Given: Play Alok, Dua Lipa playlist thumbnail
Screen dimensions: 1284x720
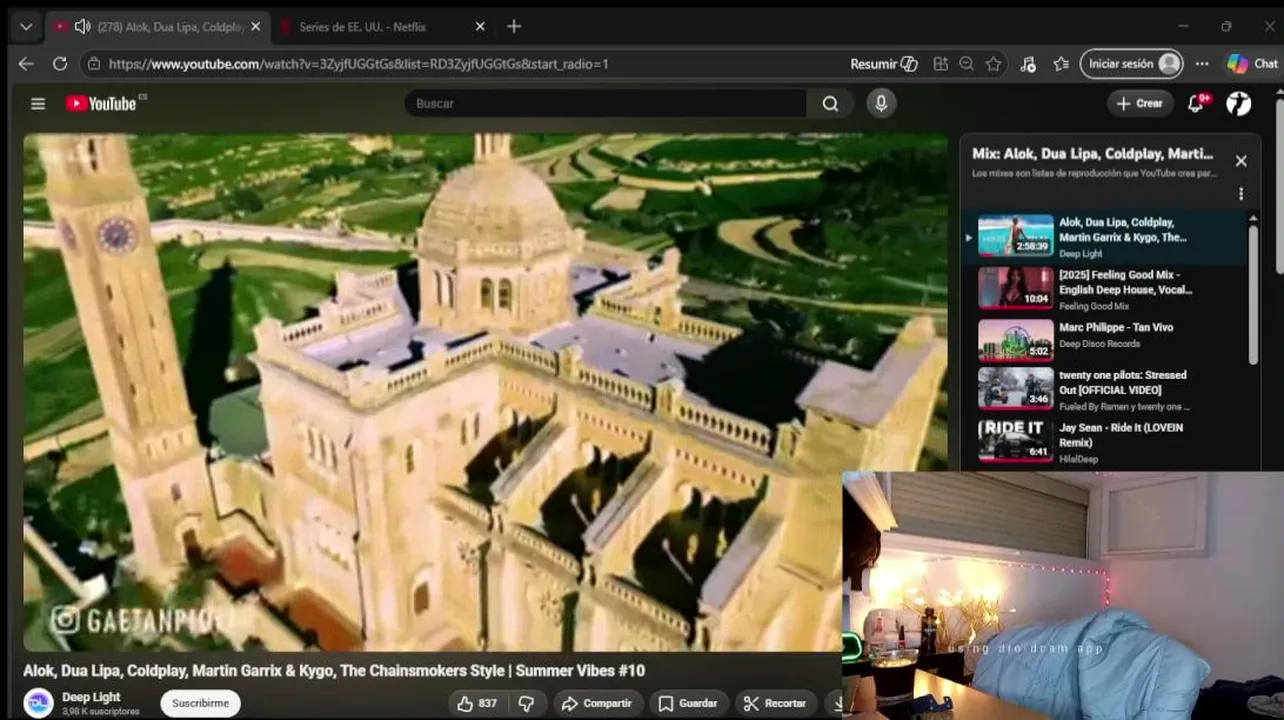Looking at the screenshot, I should coord(1015,236).
